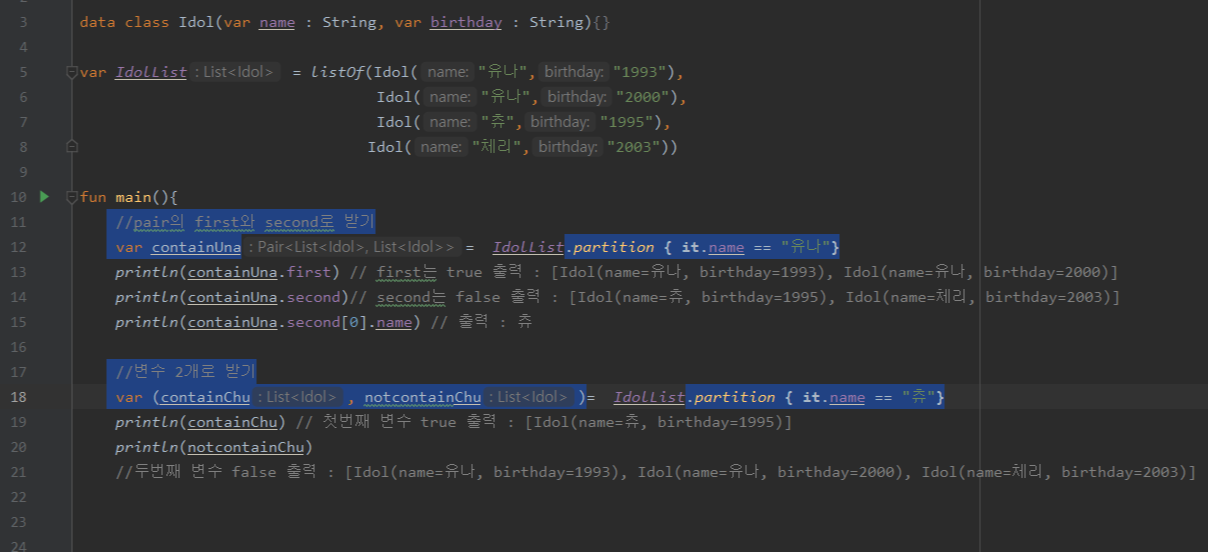Click the "유나" string in the line 11 lambda
1208x552 pixels.
[x=803, y=247]
